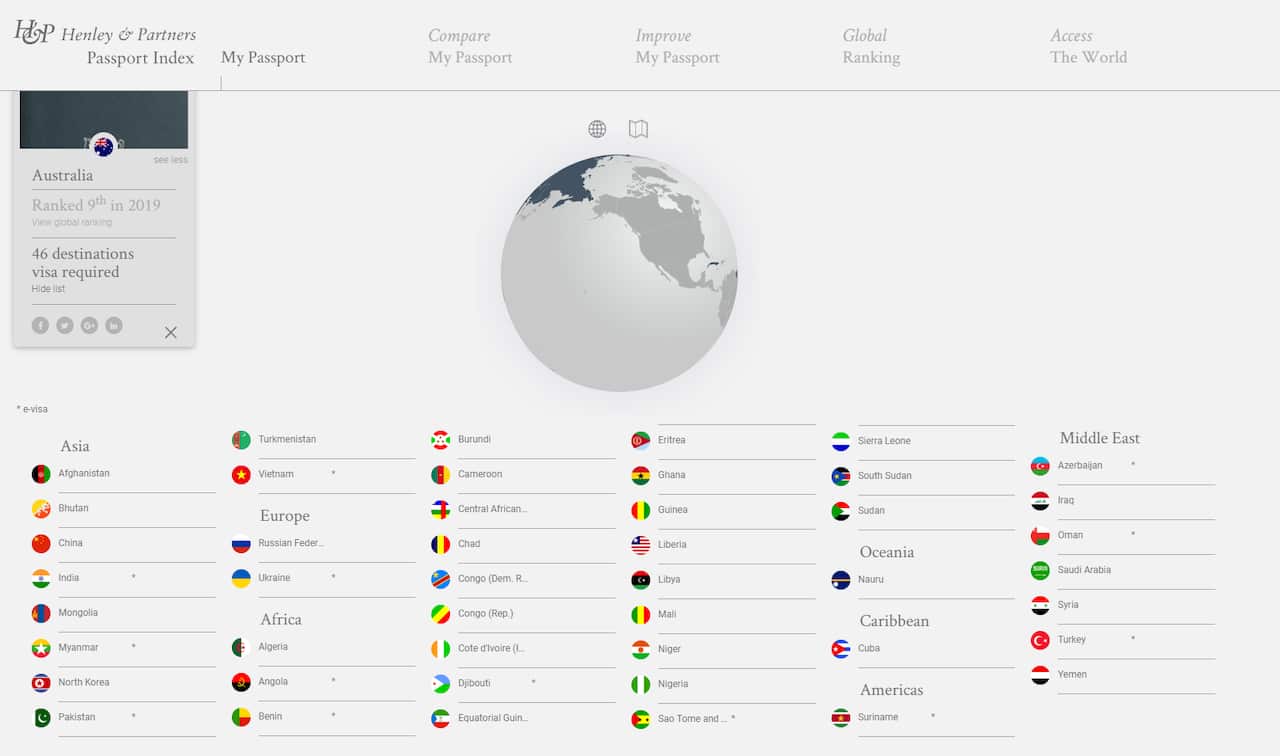Collapse the passport card with see less
1280x756 pixels.
170,159
